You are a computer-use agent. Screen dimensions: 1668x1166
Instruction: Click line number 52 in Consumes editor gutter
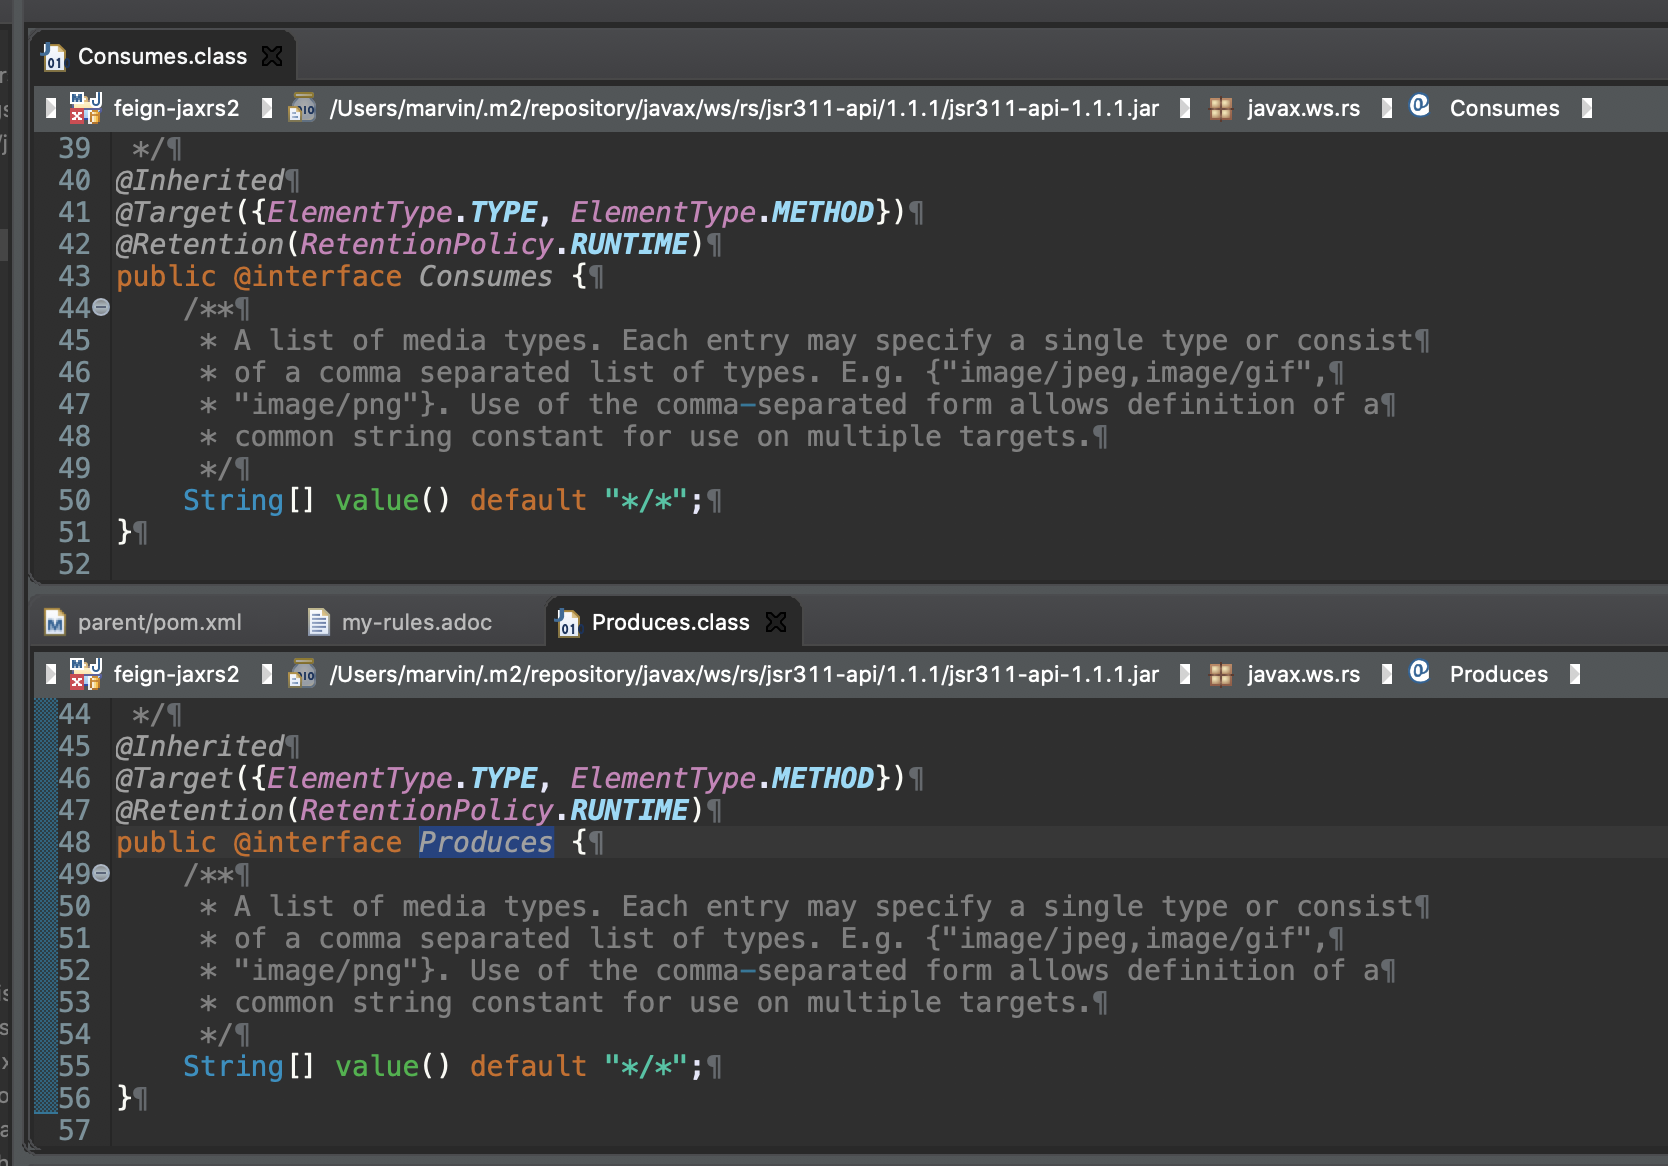[x=74, y=564]
